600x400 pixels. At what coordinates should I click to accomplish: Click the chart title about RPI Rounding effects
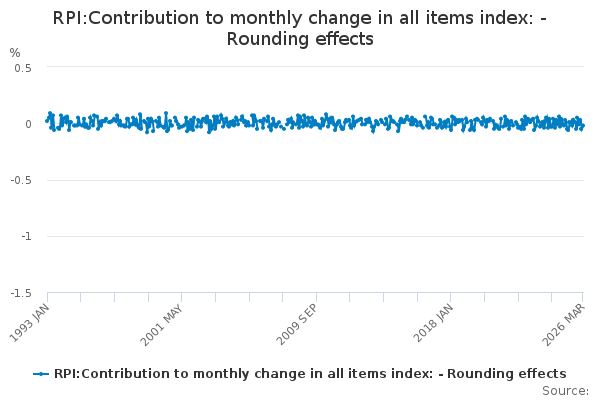coord(300,29)
